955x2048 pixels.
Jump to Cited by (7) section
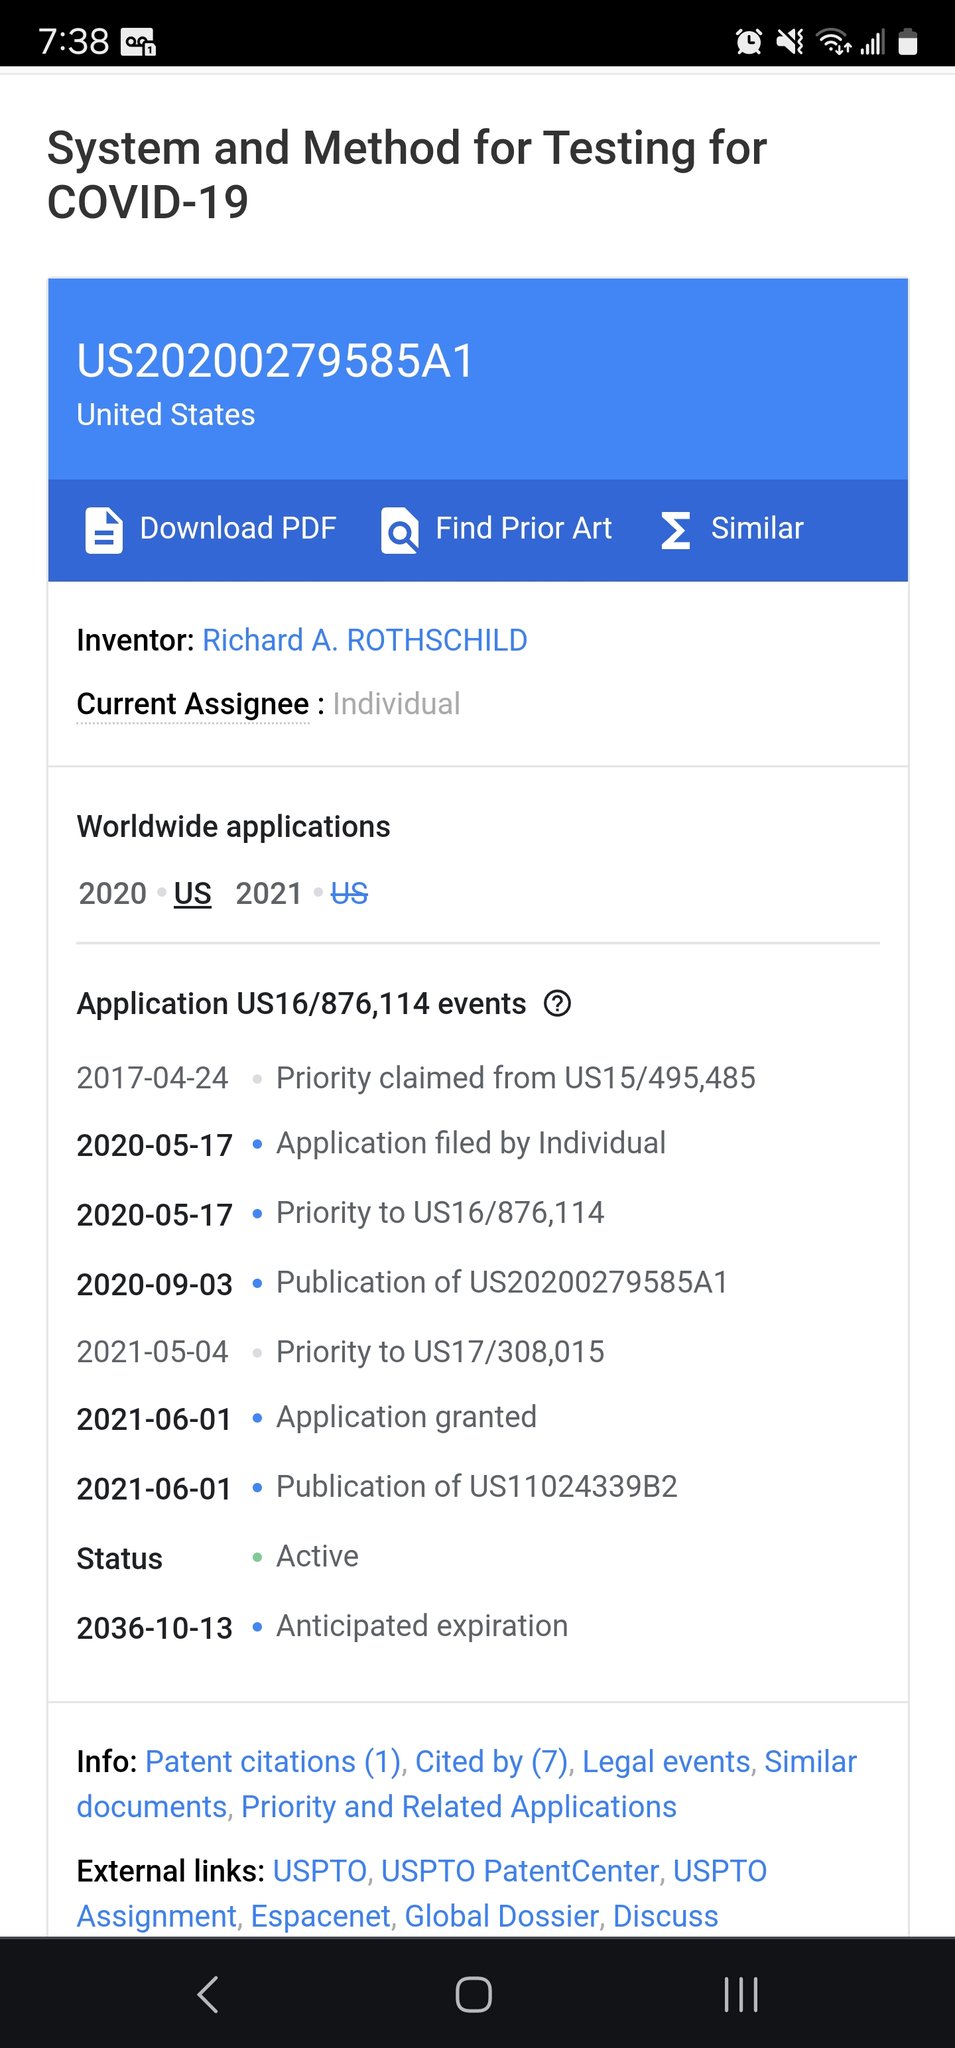pyautogui.click(x=491, y=1761)
